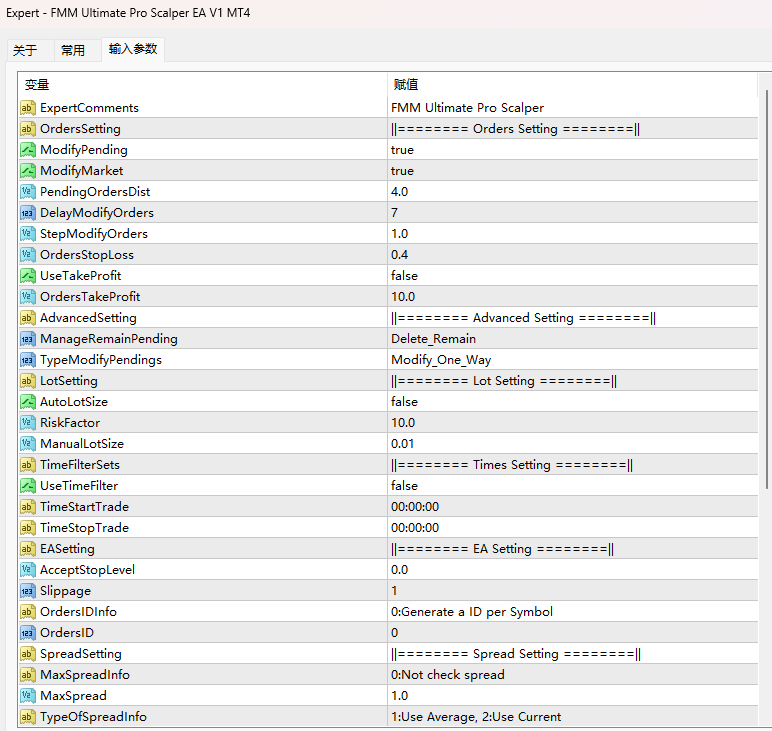
Task: Click the AdvancedSetting string icon
Action: (28, 318)
